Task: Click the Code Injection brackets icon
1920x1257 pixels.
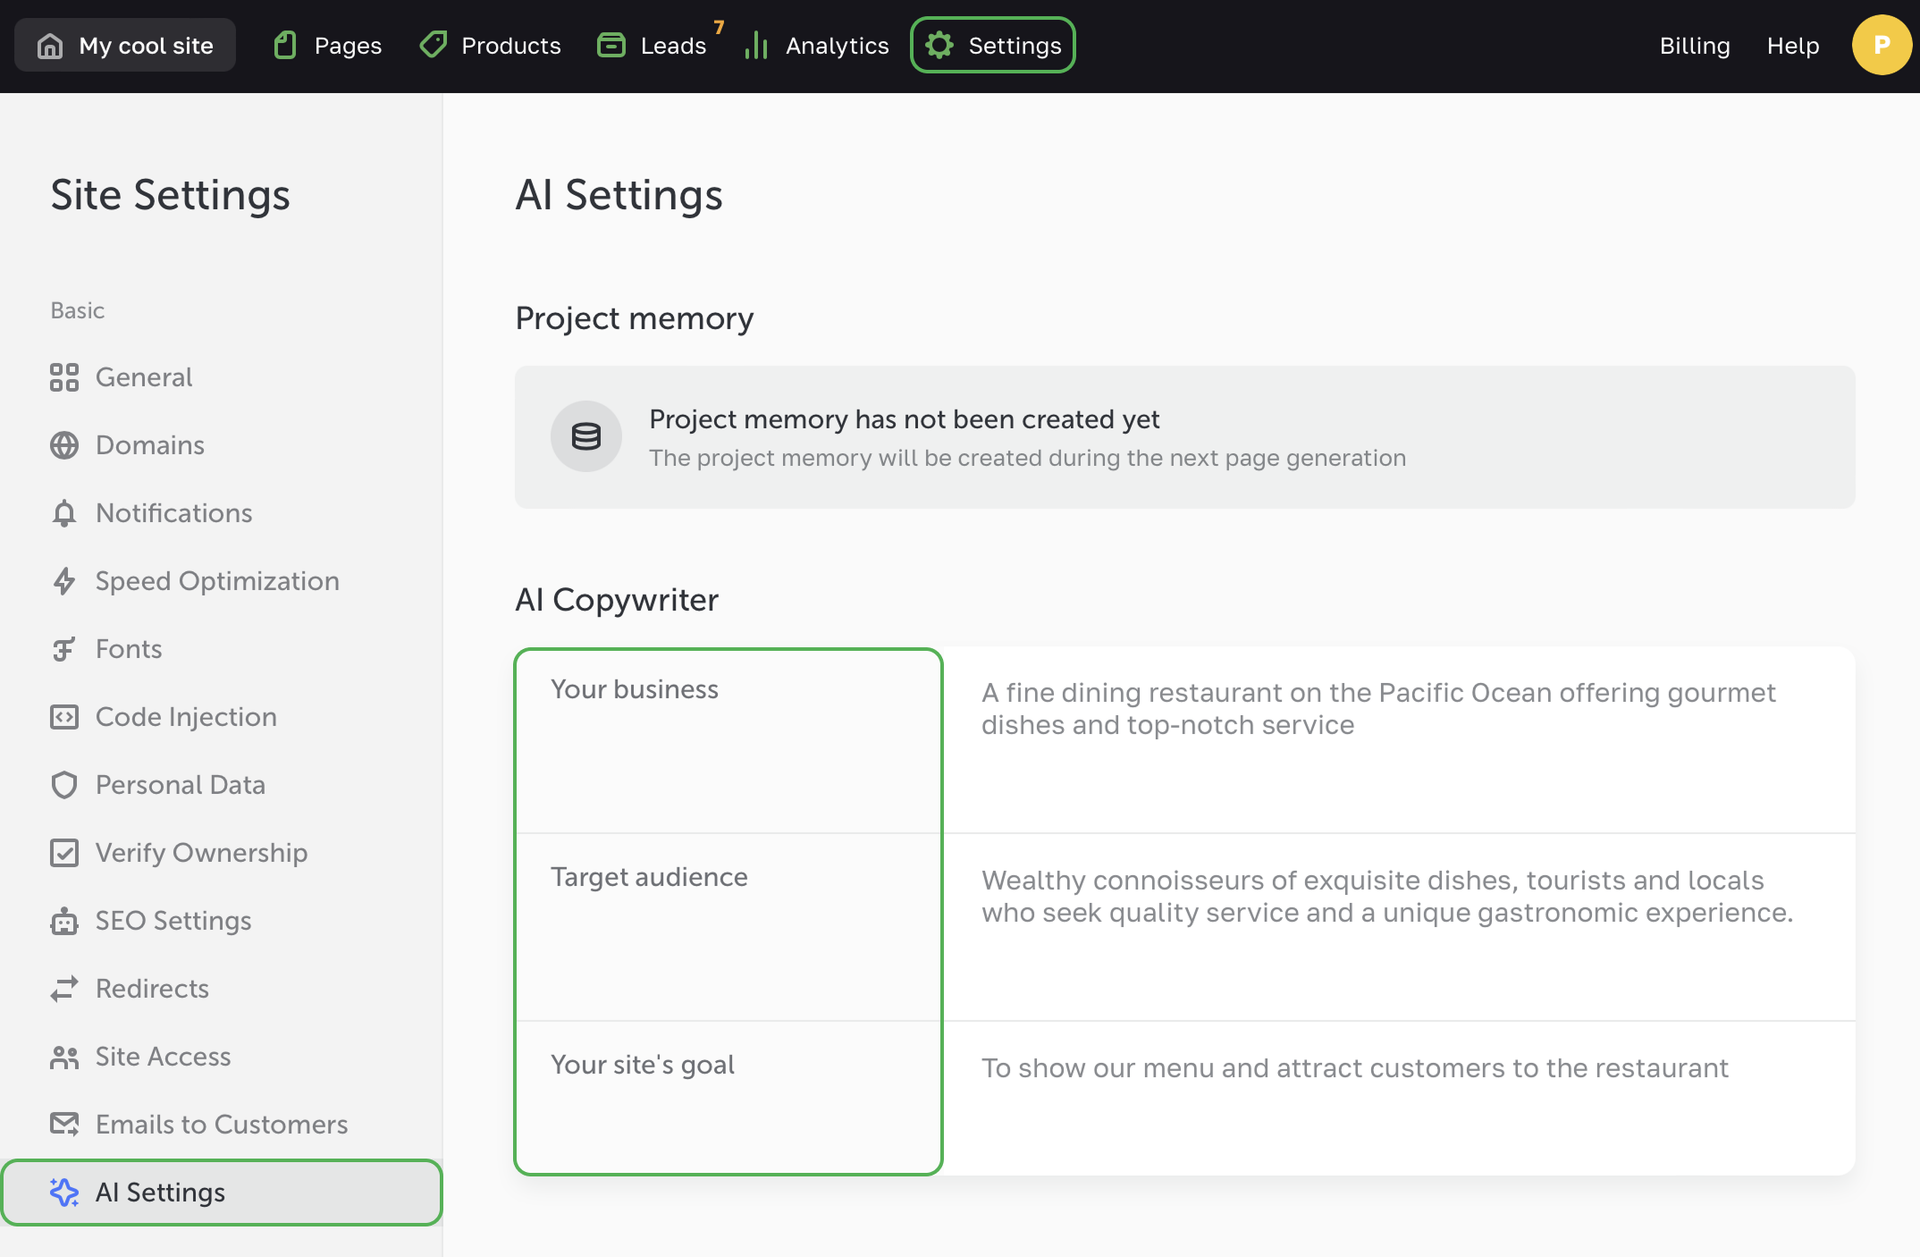Action: (64, 717)
